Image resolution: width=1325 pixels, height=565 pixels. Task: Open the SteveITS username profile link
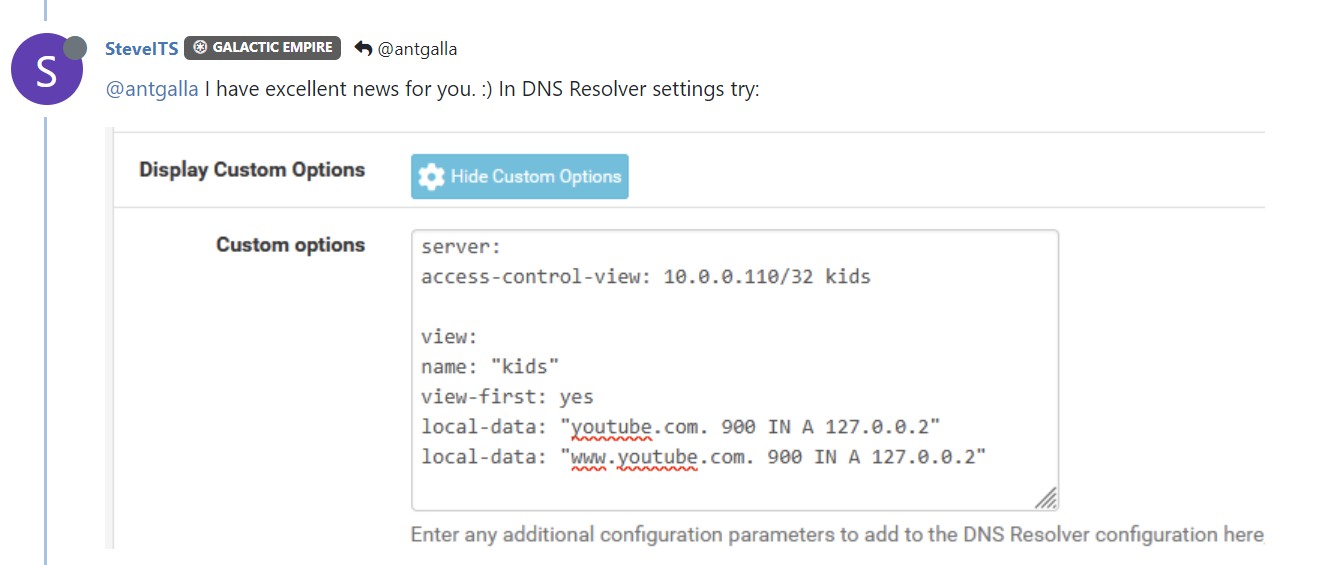[142, 48]
